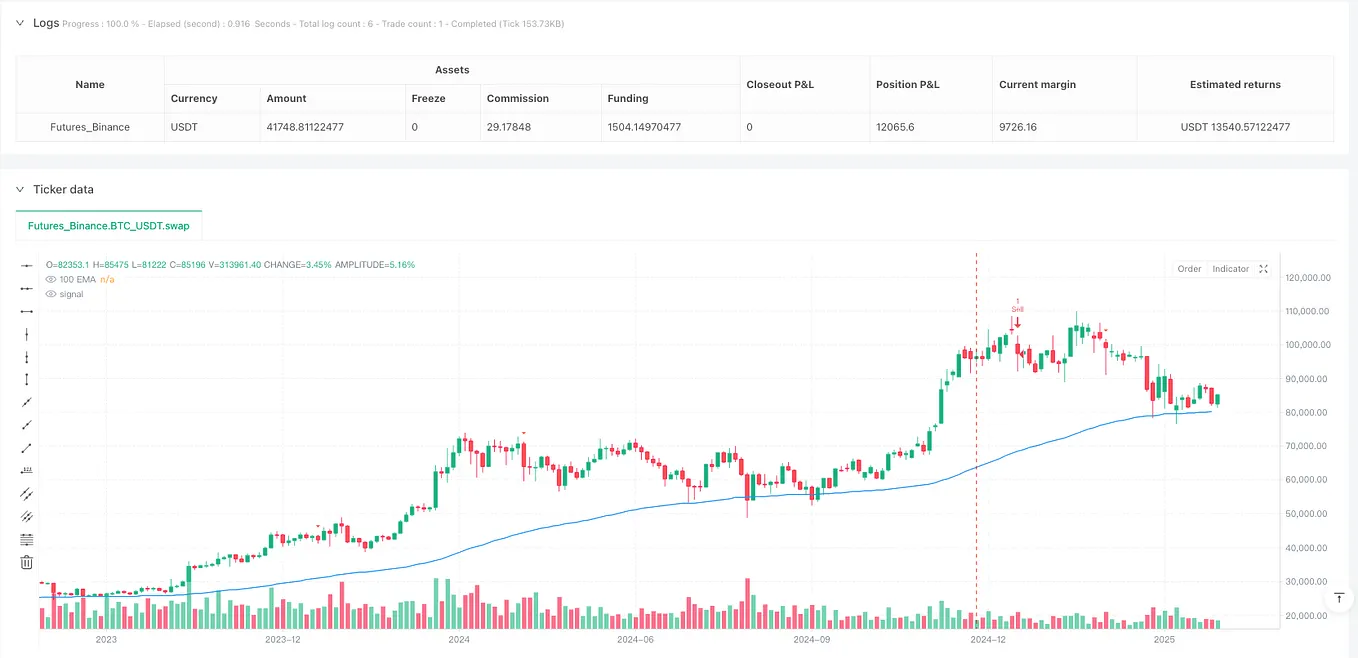This screenshot has width=1358, height=658.
Task: Click the fullscreen expand icon on the chart
Action: (1263, 268)
